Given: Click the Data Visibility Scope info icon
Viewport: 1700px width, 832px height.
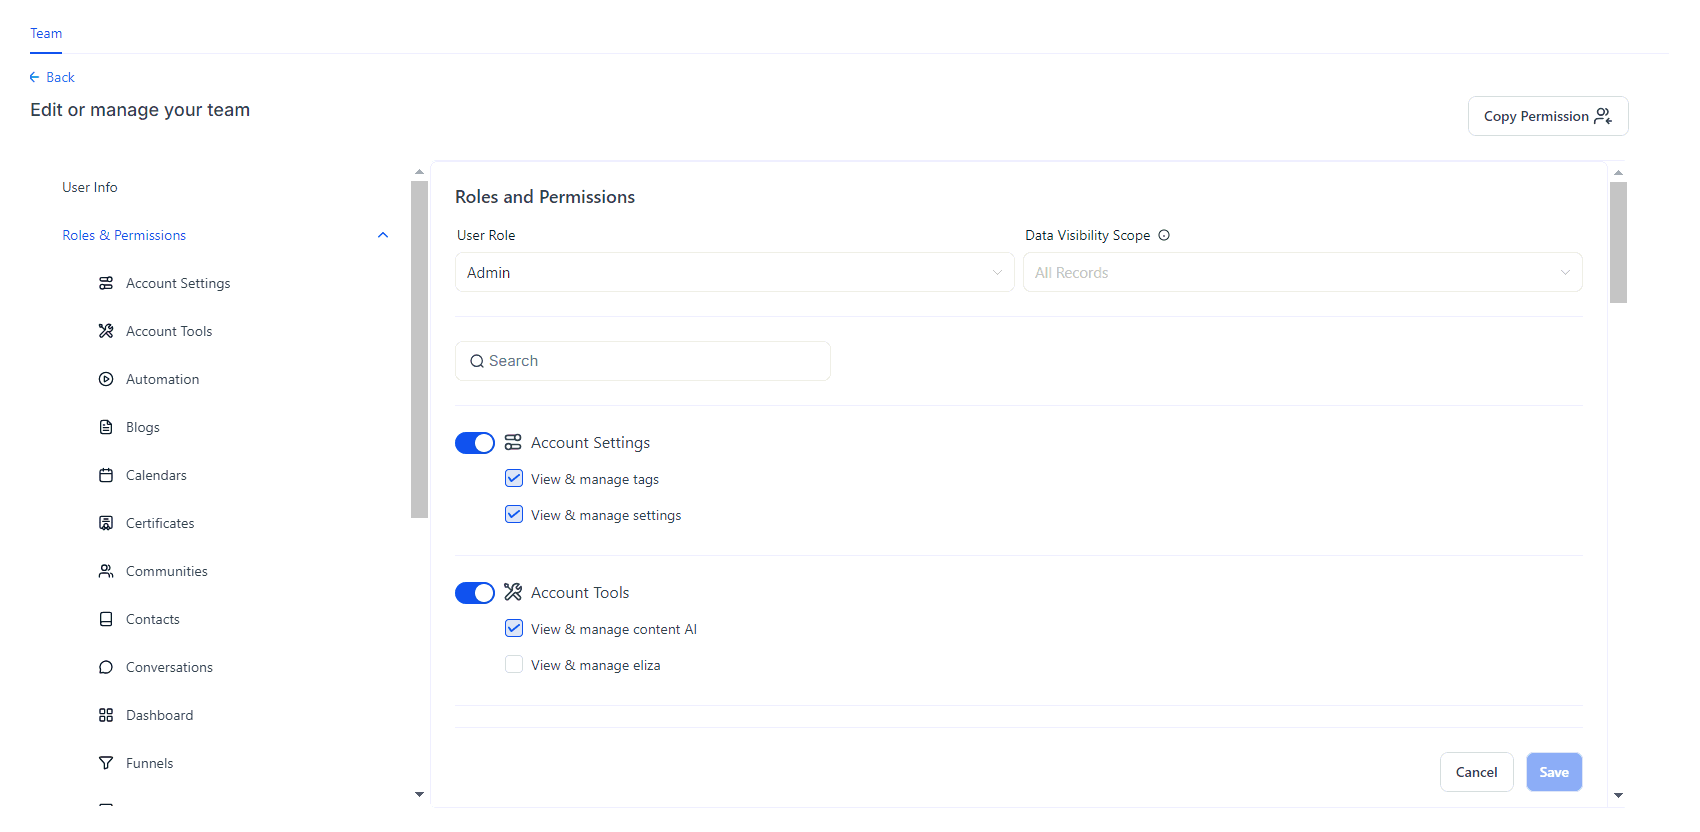Looking at the screenshot, I should 1164,235.
